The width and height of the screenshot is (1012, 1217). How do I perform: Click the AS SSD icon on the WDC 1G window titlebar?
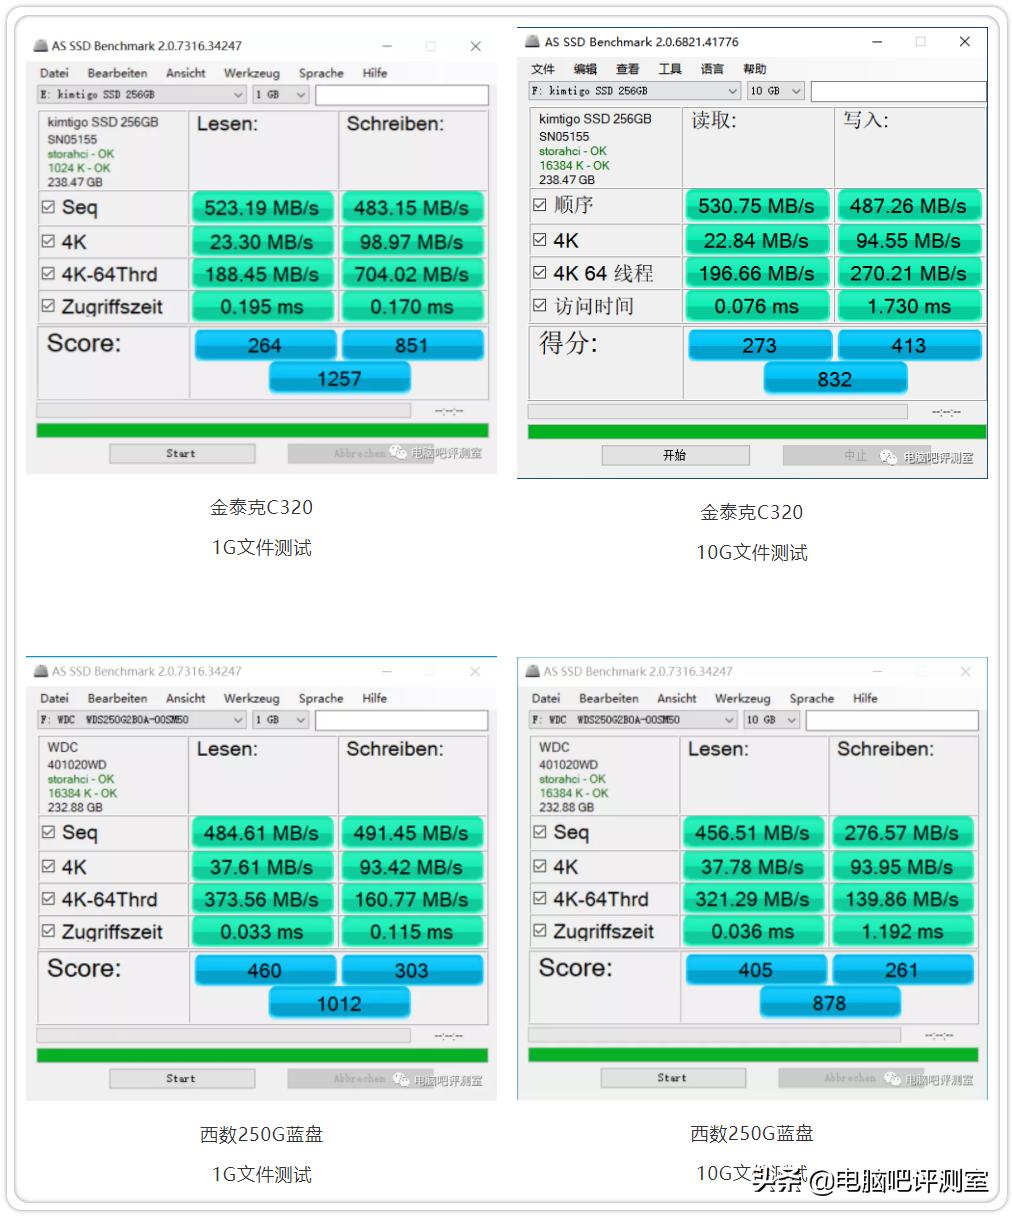tap(40, 671)
